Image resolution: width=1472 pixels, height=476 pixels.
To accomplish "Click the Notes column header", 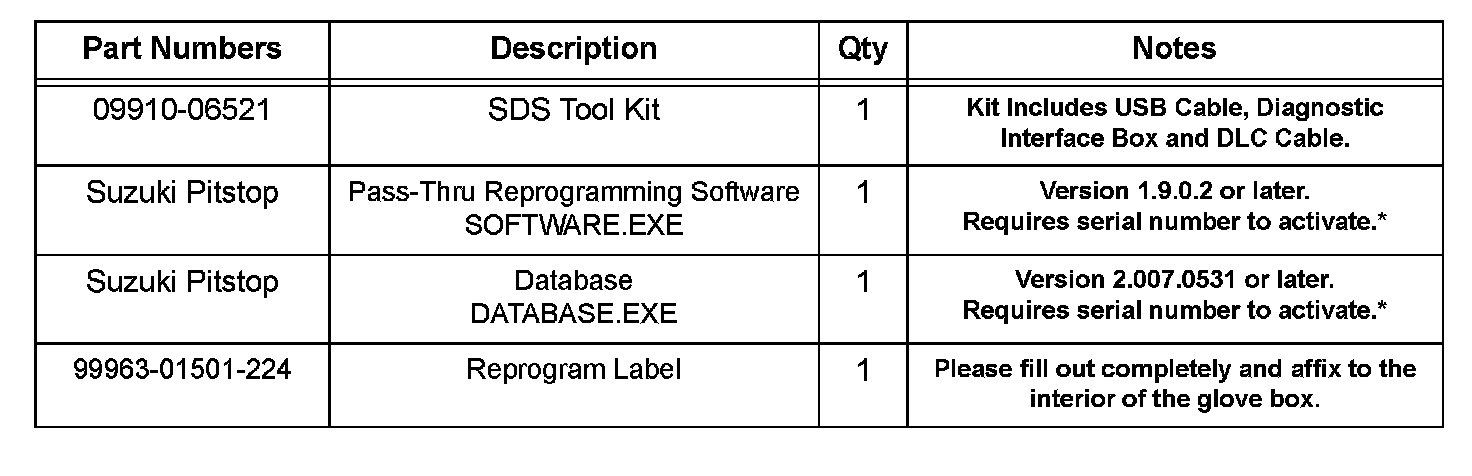I will pyautogui.click(x=1175, y=48).
